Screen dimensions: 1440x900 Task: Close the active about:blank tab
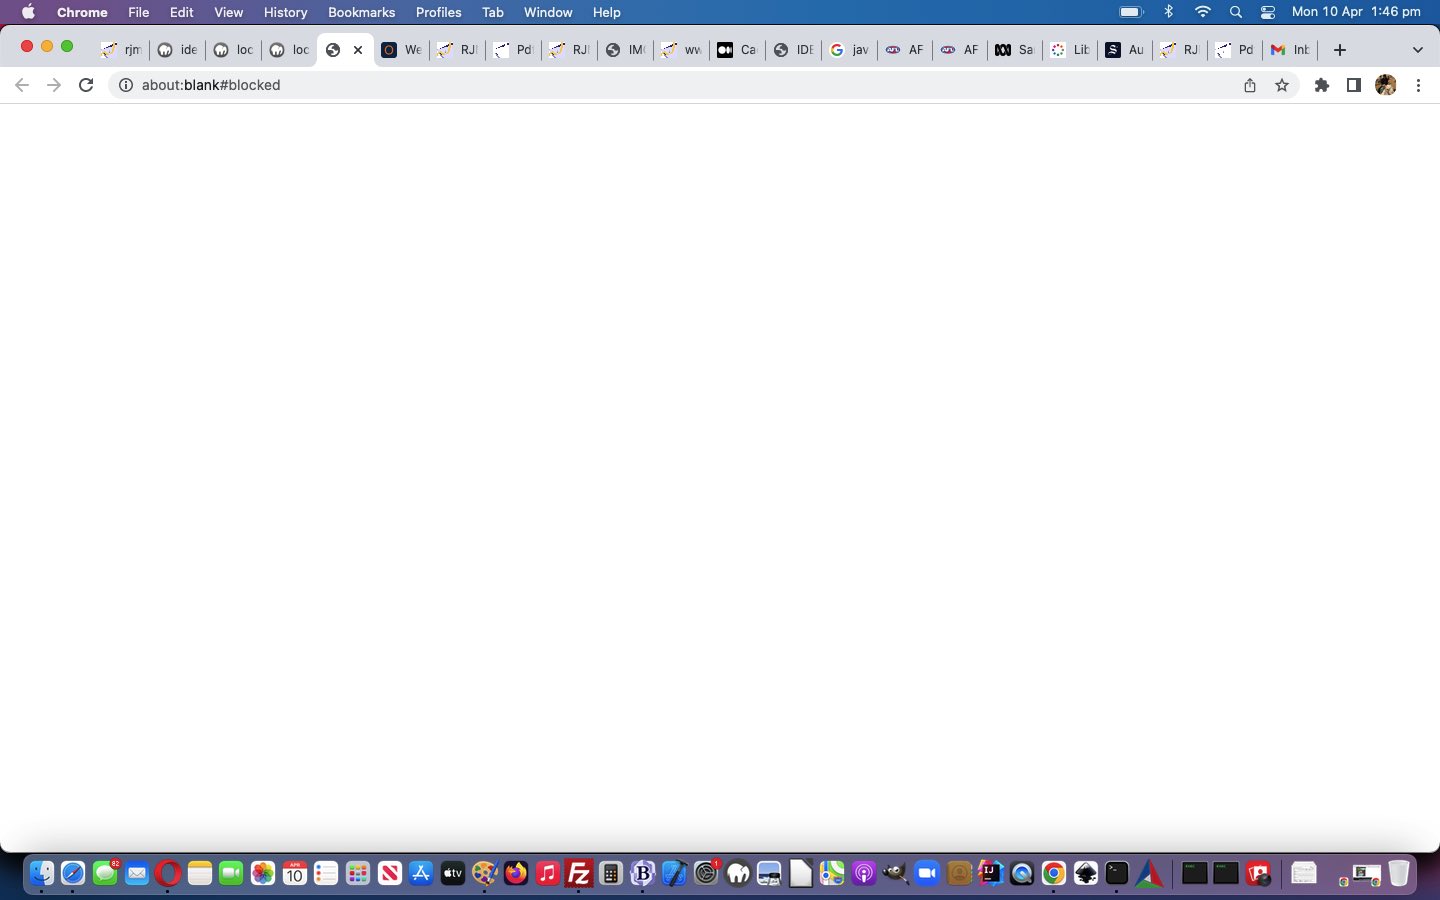[358, 50]
